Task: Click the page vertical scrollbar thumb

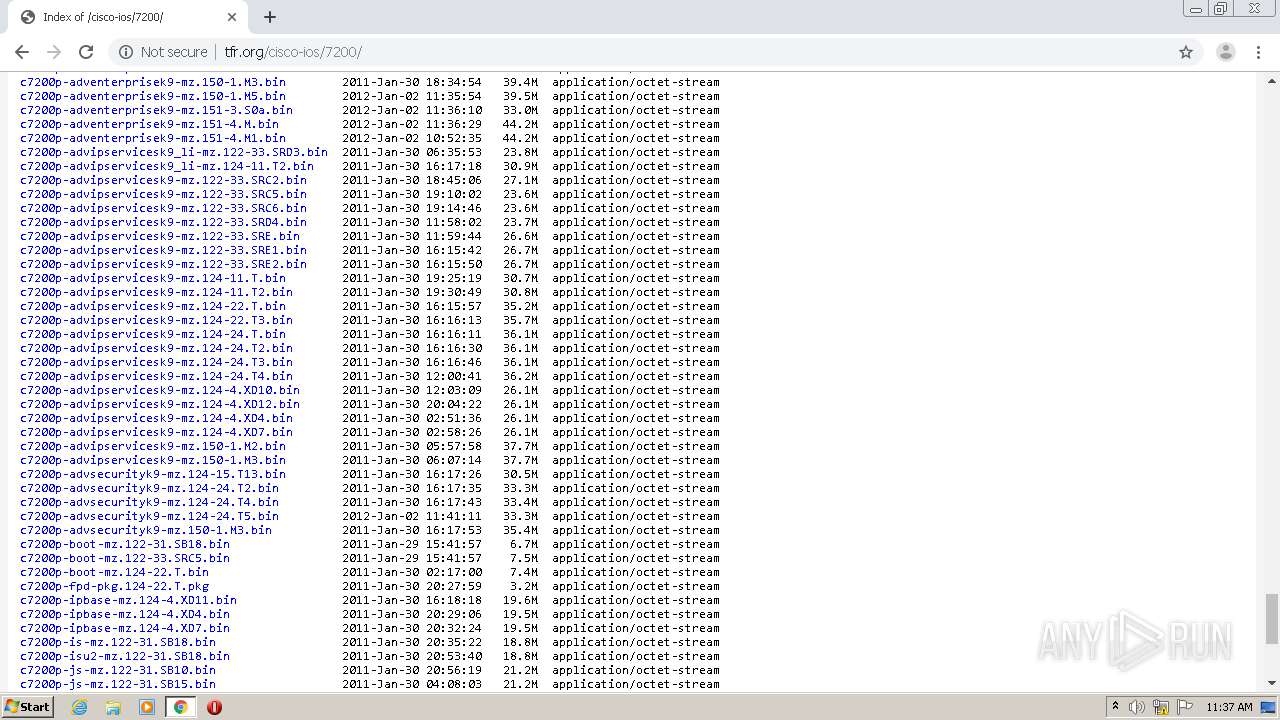Action: [x=1271, y=619]
